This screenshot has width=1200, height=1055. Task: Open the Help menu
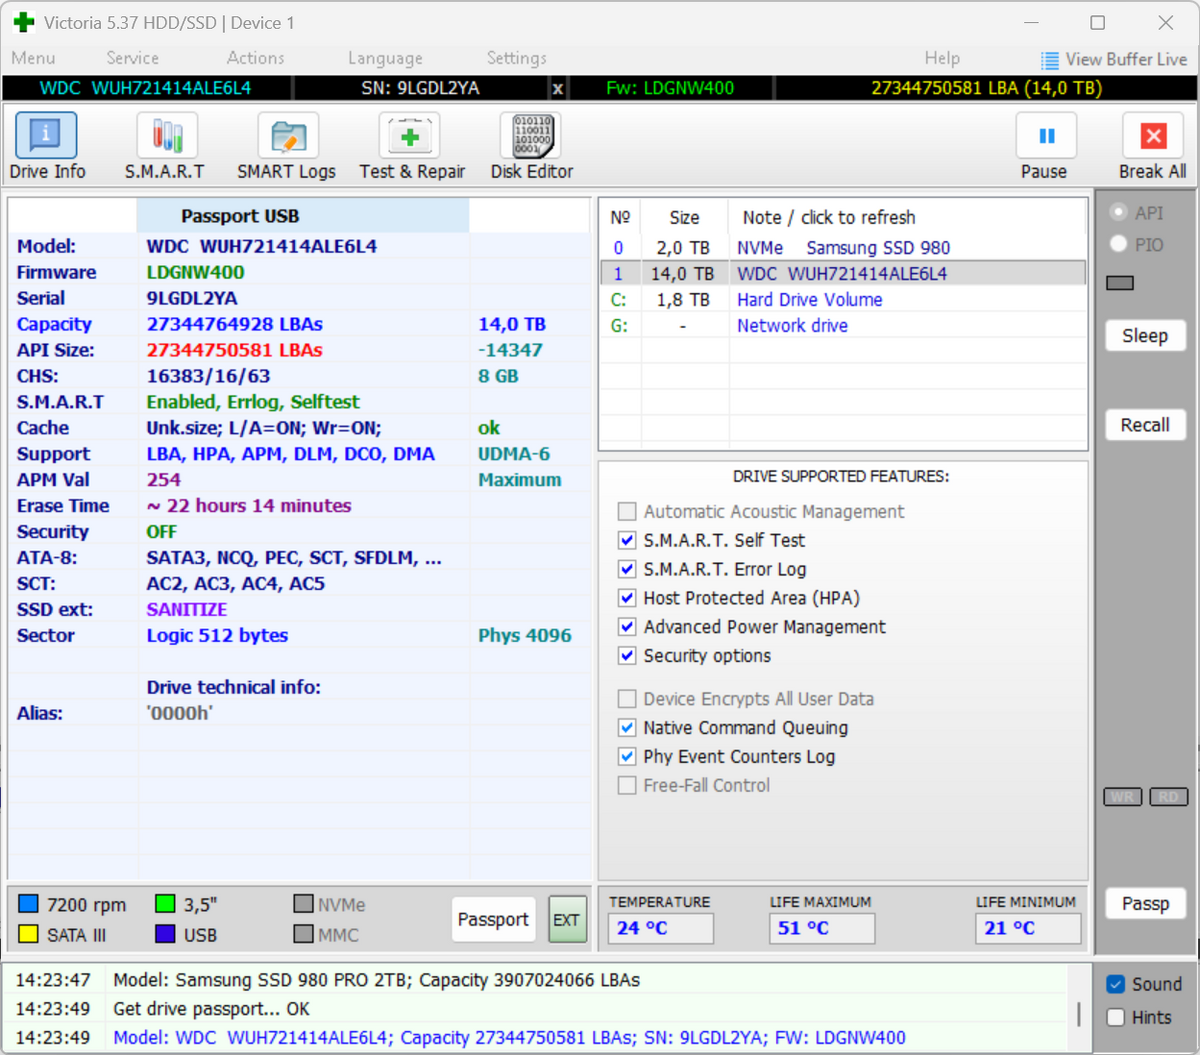[x=942, y=59]
